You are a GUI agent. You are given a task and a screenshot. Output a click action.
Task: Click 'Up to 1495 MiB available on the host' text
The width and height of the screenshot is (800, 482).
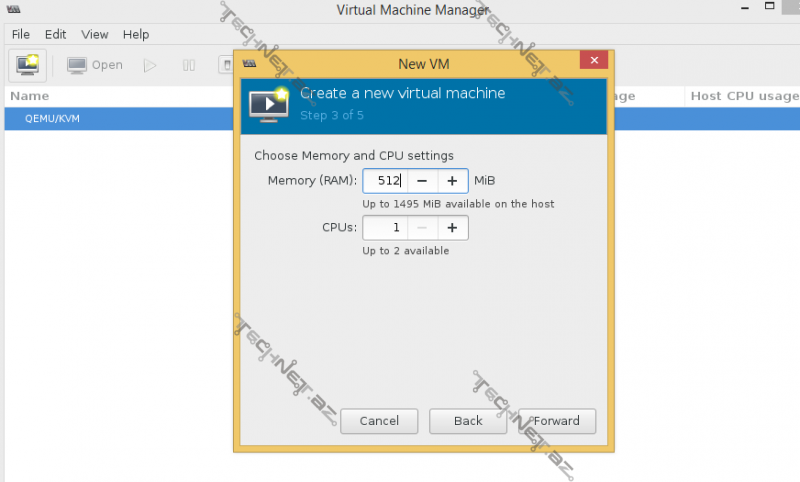coord(458,204)
